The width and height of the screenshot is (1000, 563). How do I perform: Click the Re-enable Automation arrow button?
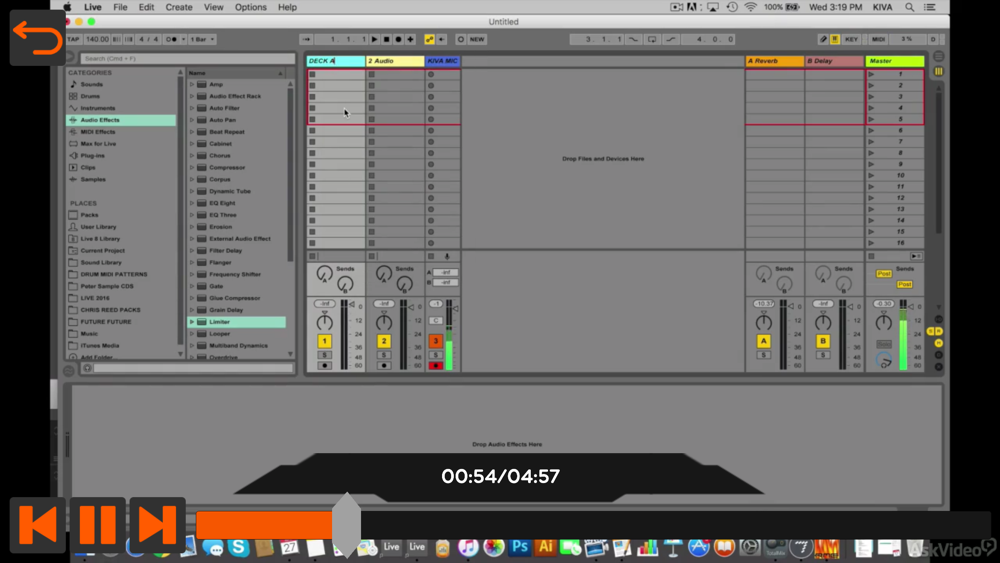(x=441, y=39)
